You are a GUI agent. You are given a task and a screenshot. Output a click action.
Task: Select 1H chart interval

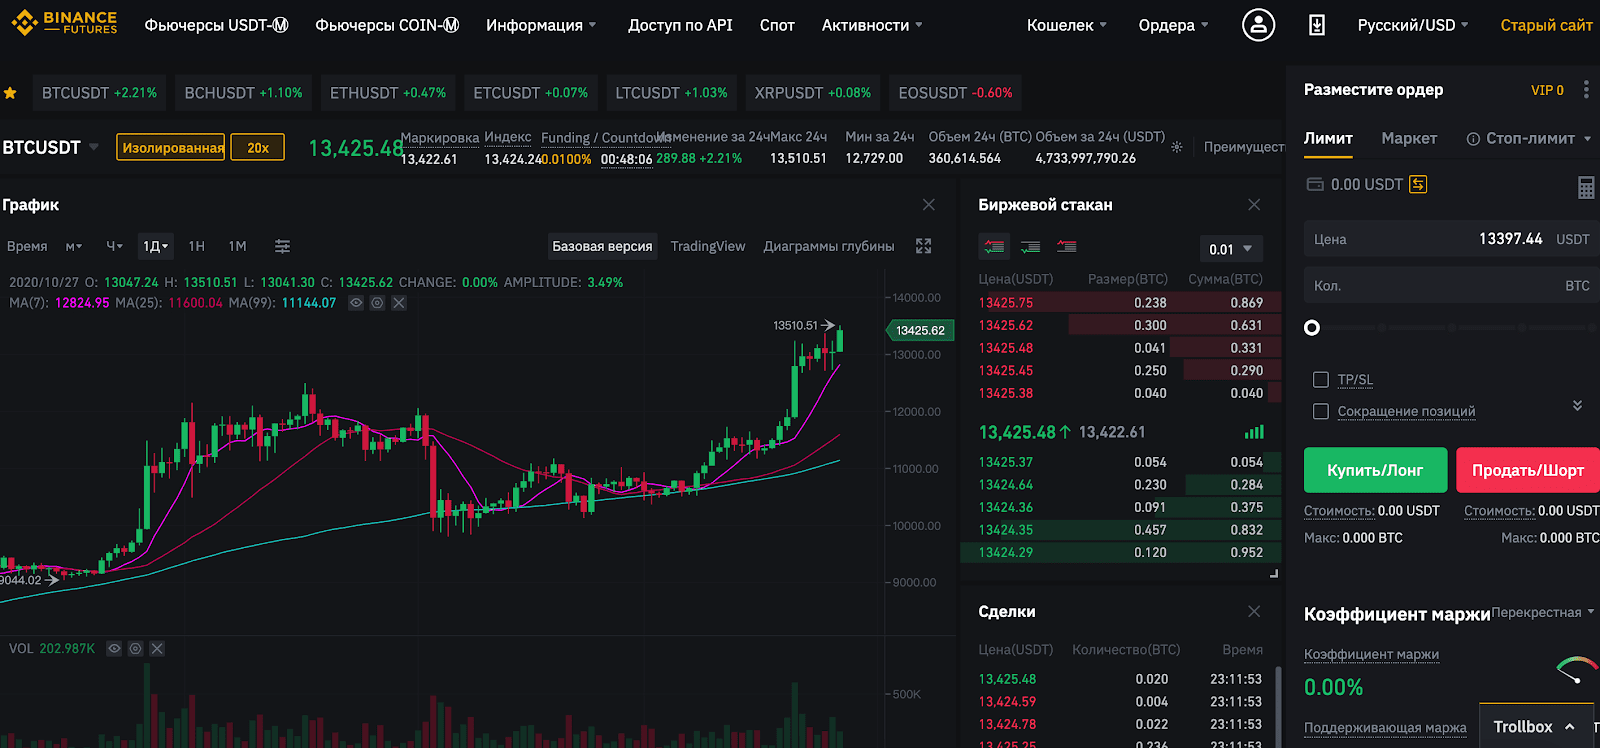point(197,246)
